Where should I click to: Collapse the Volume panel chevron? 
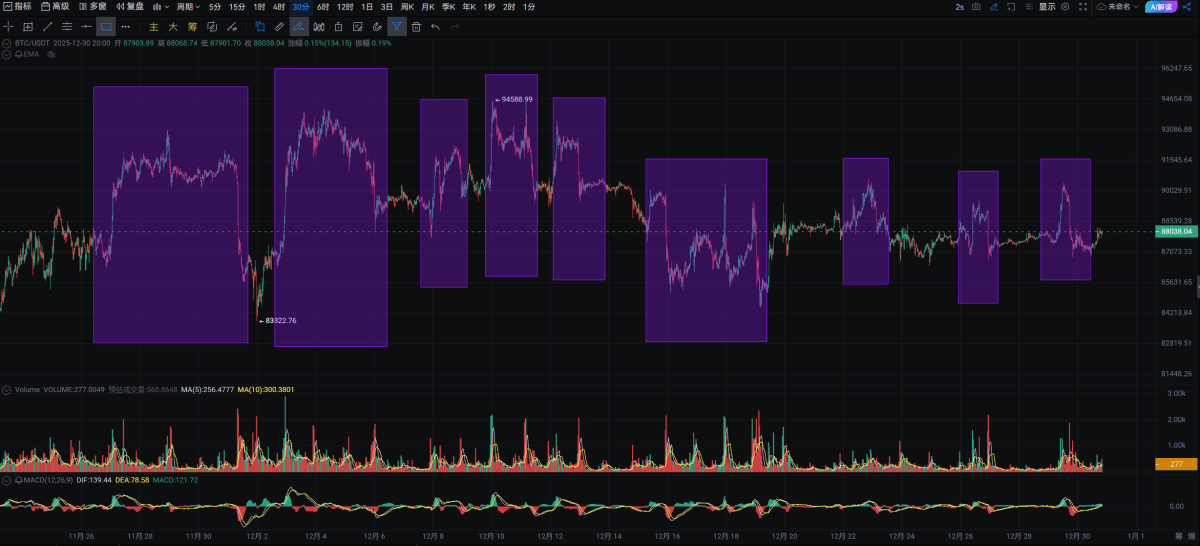(x=7, y=389)
